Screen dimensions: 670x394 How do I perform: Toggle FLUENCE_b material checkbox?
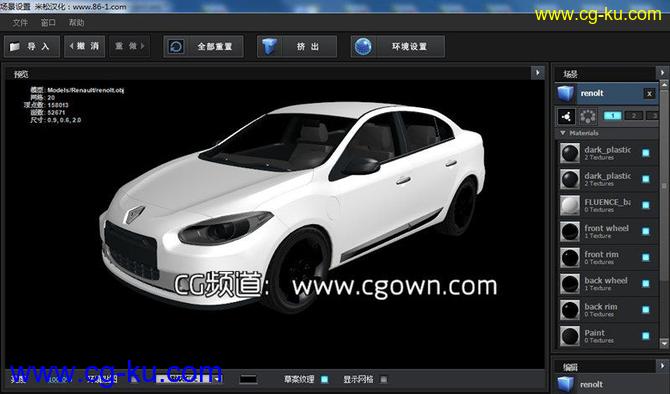(x=646, y=205)
